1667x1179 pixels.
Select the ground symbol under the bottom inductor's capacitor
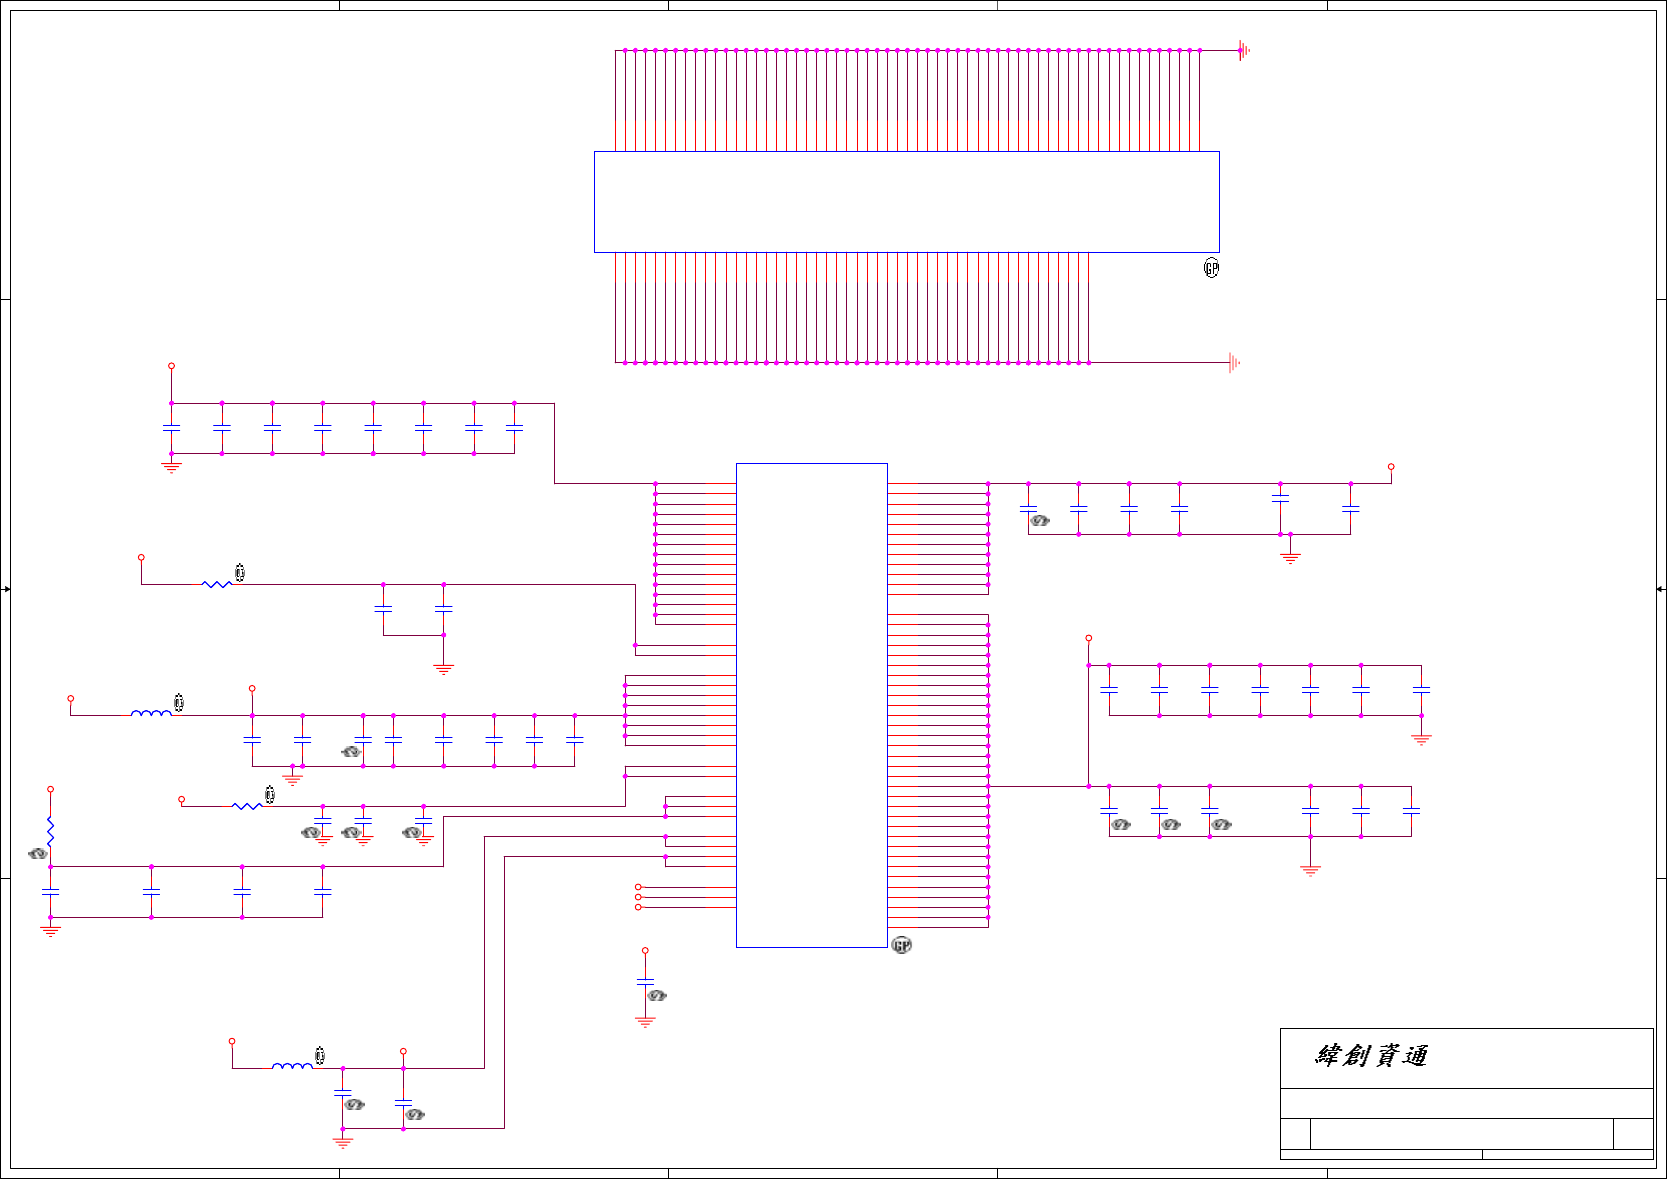(343, 1143)
